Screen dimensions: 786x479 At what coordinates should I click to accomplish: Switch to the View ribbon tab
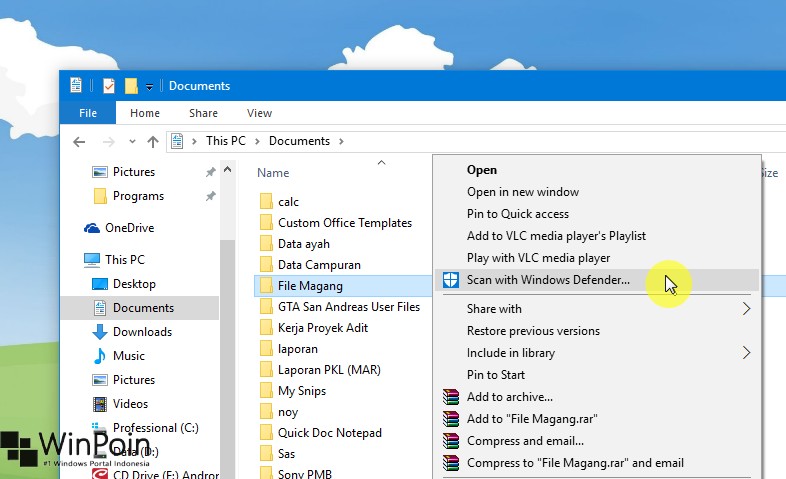point(259,113)
